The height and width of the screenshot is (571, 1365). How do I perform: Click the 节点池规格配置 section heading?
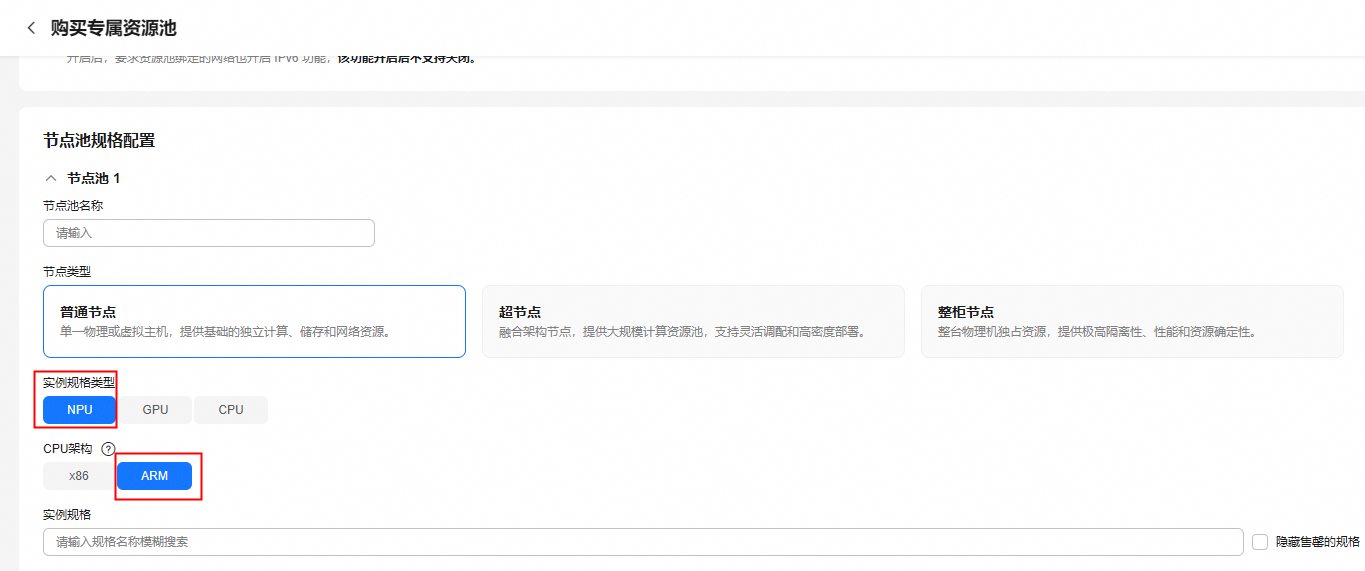coord(99,140)
